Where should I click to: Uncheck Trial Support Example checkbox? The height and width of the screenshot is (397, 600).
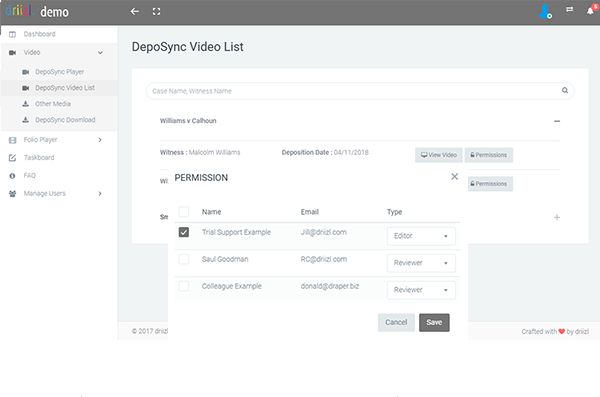coord(184,232)
